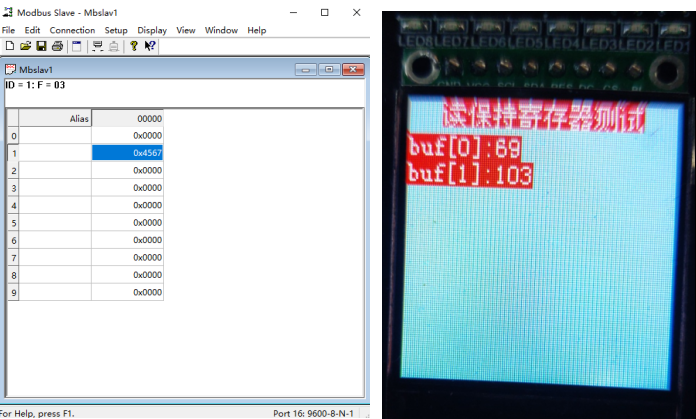Click the Mbslav1 child window document icon
The image size is (696, 419).
click(x=10, y=69)
